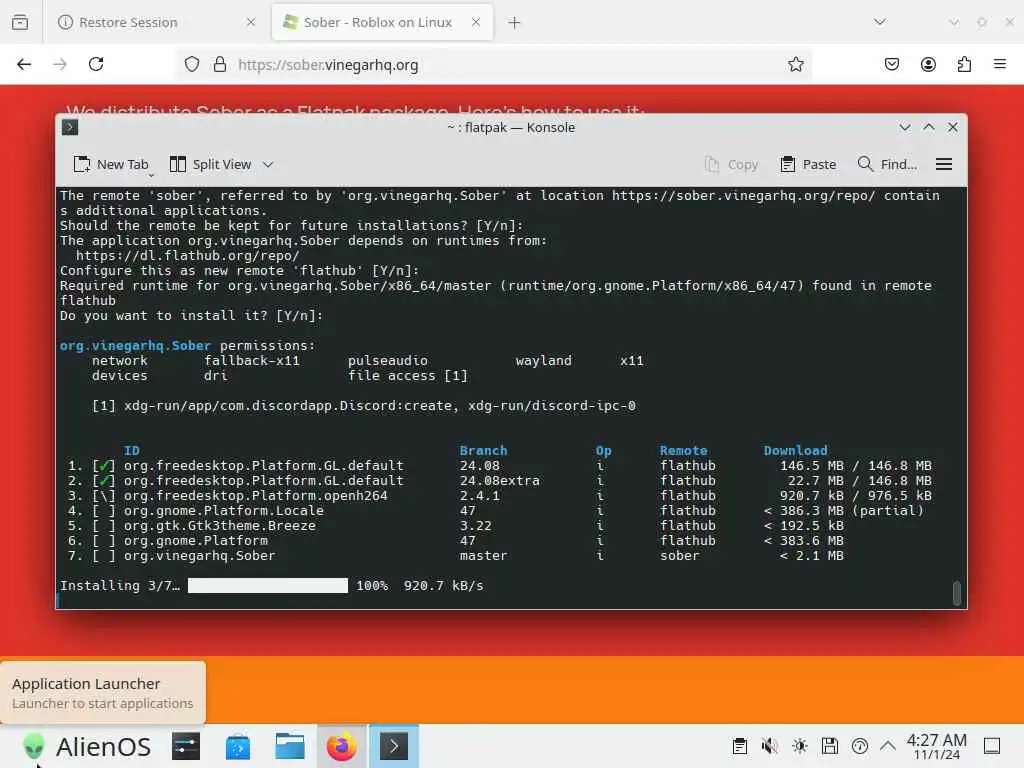Open the brightness tray icon
Screen dimensions: 1024x768
tap(799, 746)
